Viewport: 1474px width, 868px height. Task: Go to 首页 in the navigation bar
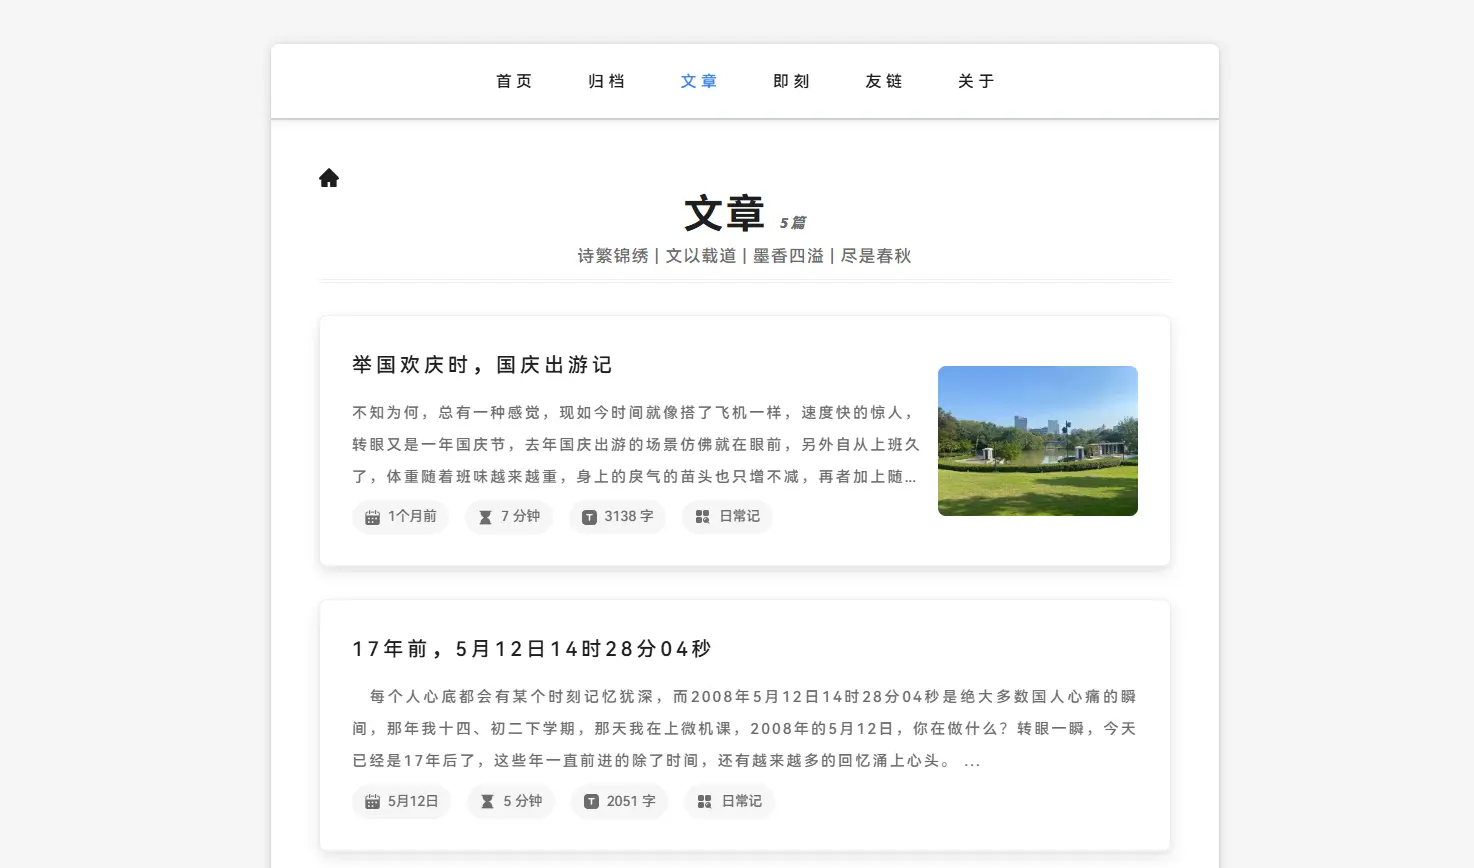tap(514, 81)
